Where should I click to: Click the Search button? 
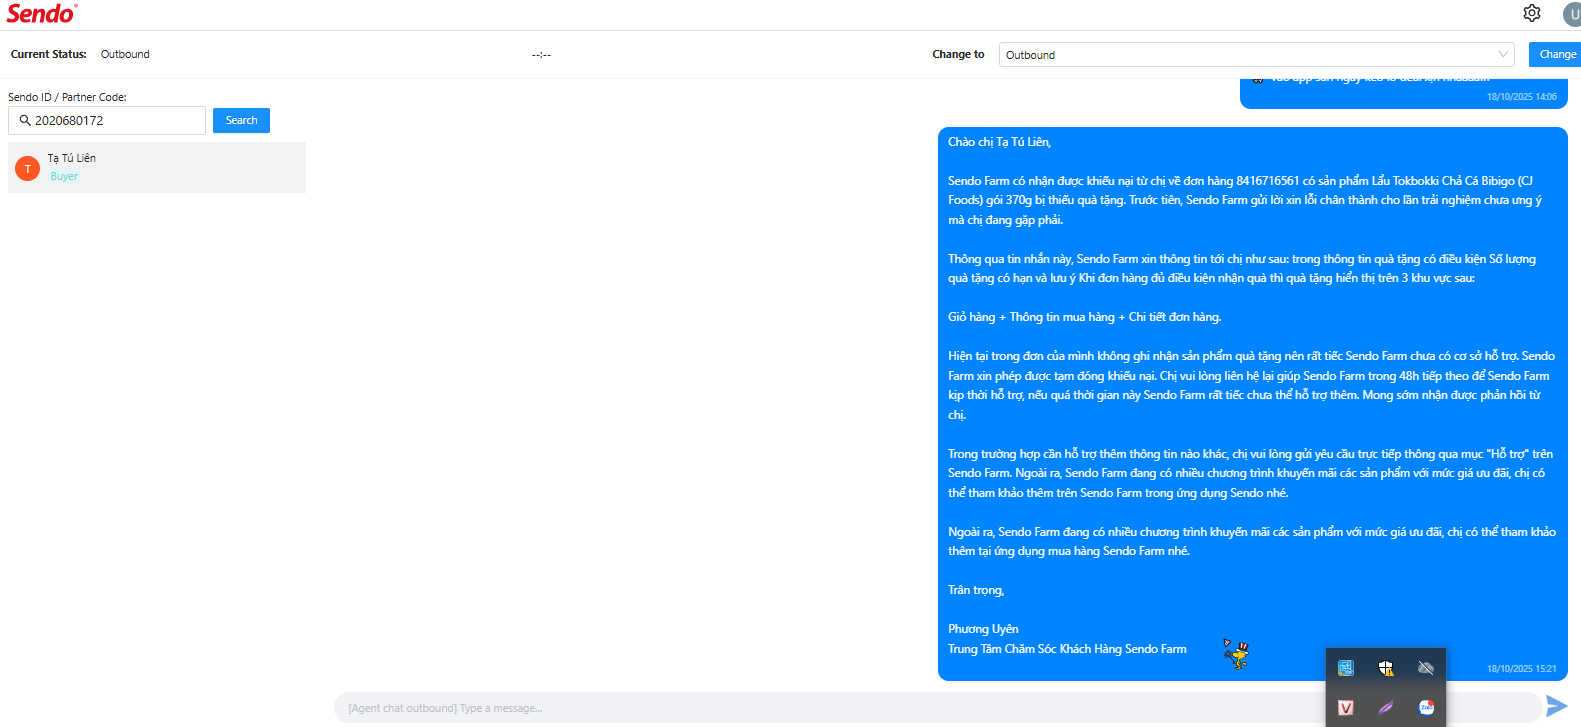[x=241, y=120]
